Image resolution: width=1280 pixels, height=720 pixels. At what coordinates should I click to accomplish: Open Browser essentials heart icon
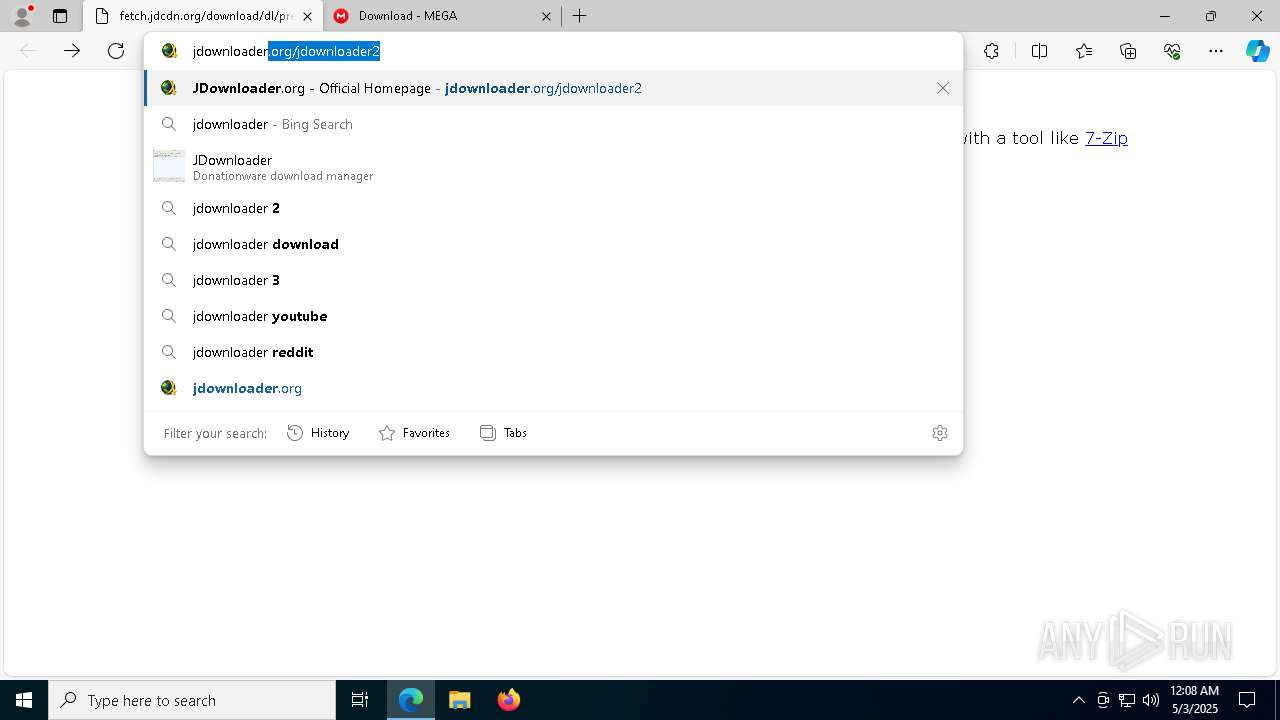click(x=1172, y=51)
